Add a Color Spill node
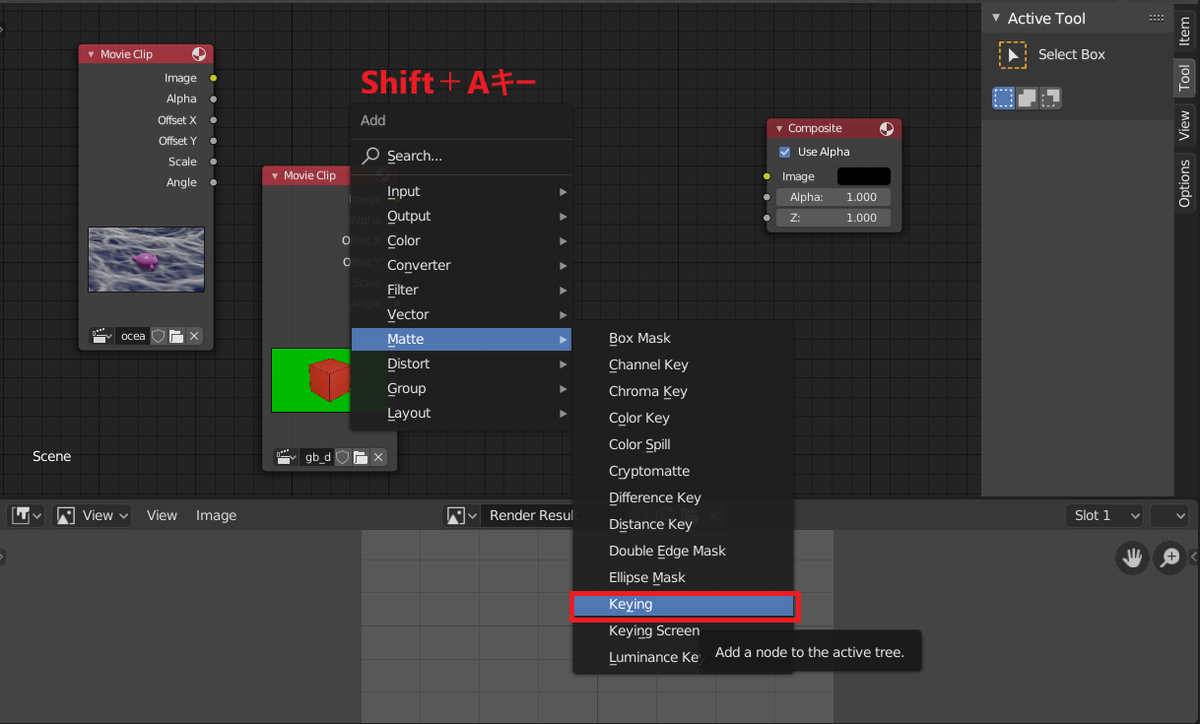1200x724 pixels. (683, 444)
